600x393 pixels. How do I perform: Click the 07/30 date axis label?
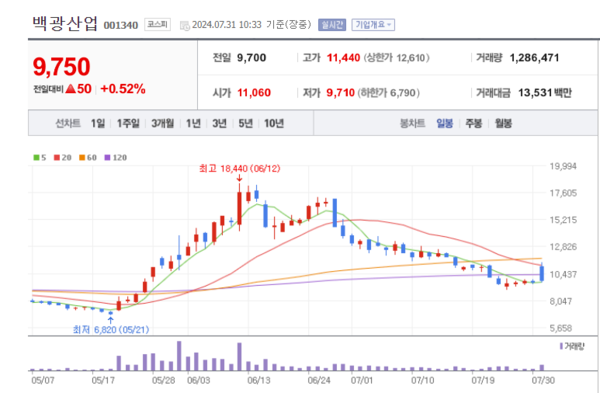click(x=543, y=380)
